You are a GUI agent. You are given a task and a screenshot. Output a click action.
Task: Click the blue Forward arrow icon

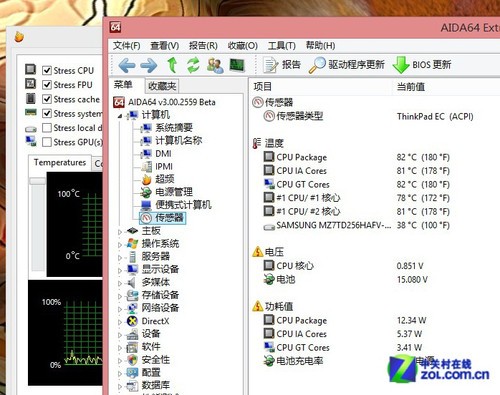(149, 65)
